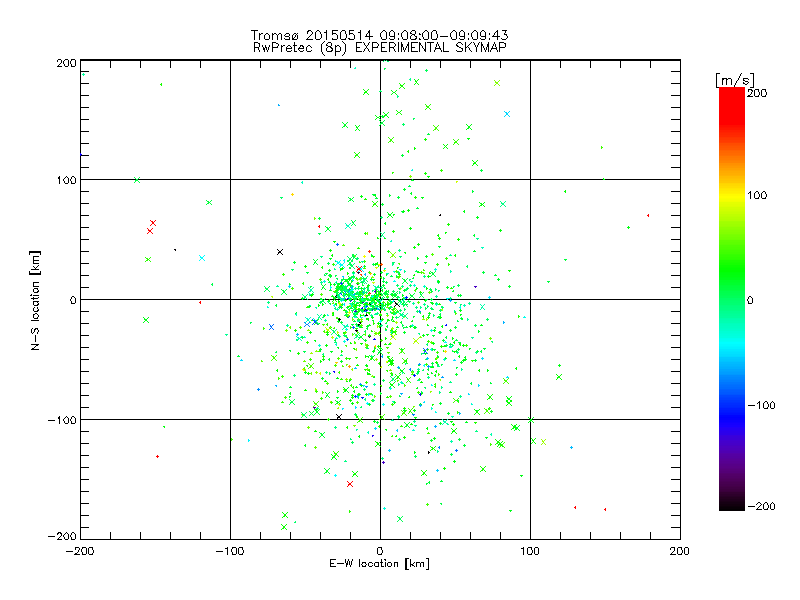The width and height of the screenshot is (800, 600).
Task: Click the red cross near the plot bottom
Action: (x=350, y=484)
